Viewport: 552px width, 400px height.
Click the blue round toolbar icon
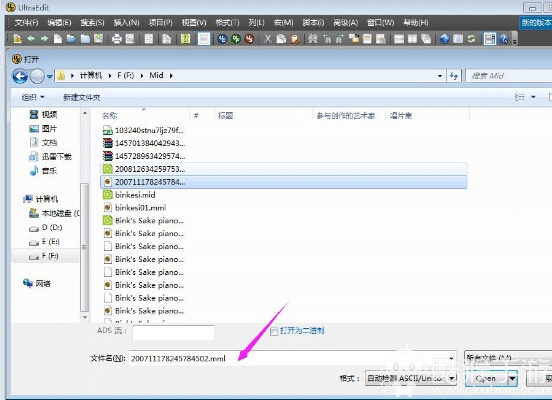point(222,38)
